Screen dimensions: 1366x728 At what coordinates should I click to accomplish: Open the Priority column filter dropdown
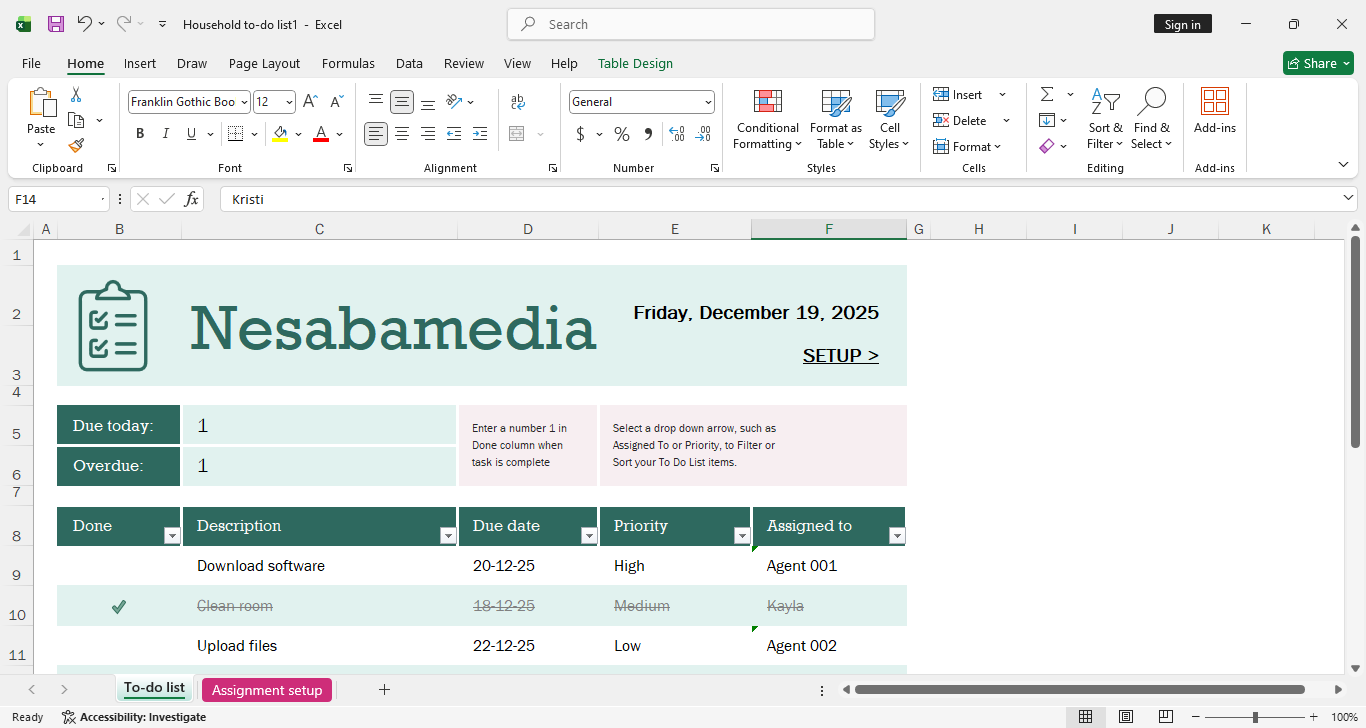[x=742, y=536]
